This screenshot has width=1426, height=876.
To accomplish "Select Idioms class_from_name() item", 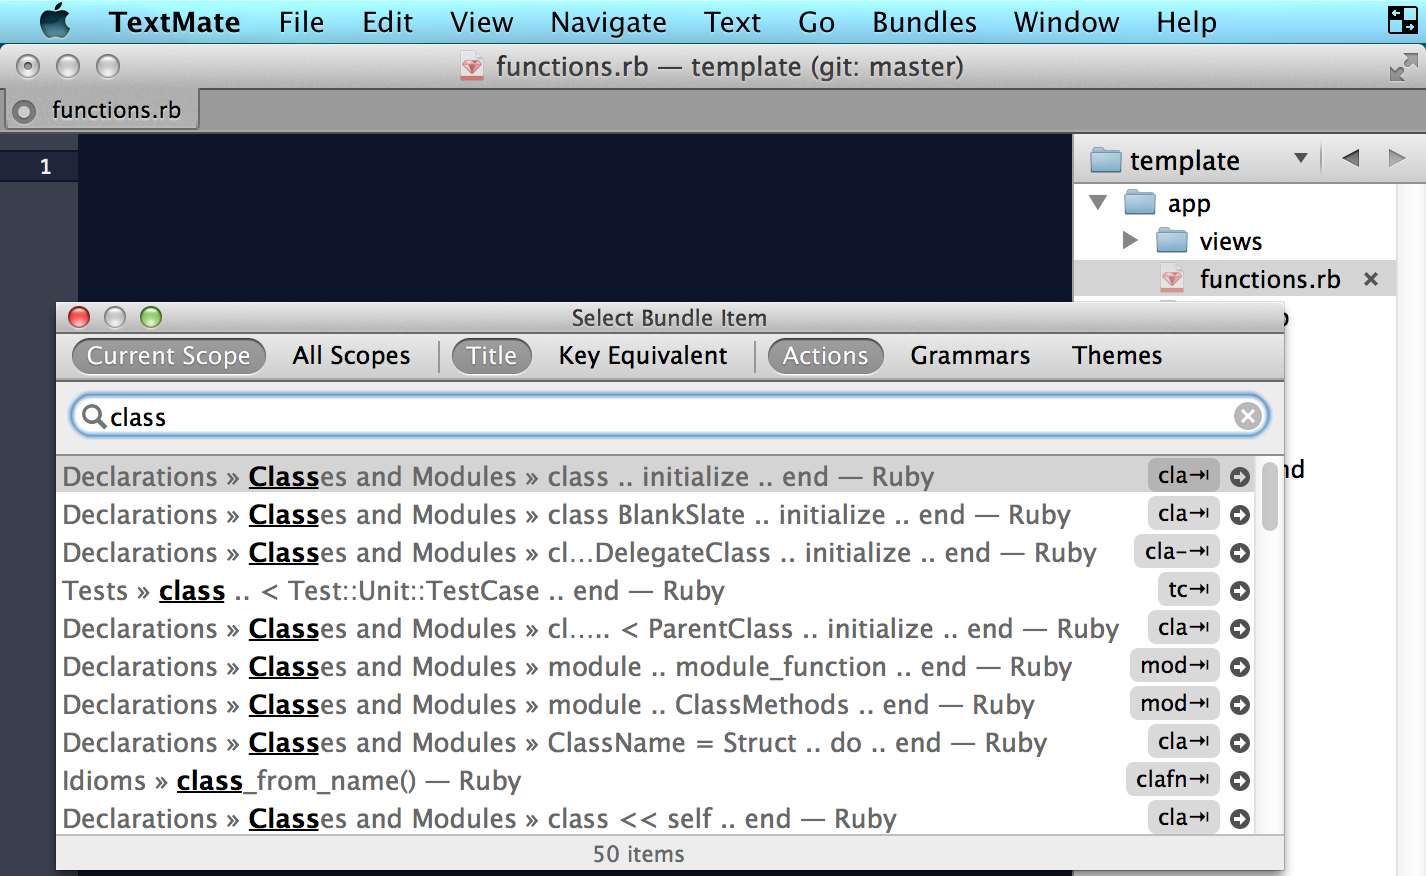I will click(x=655, y=781).
